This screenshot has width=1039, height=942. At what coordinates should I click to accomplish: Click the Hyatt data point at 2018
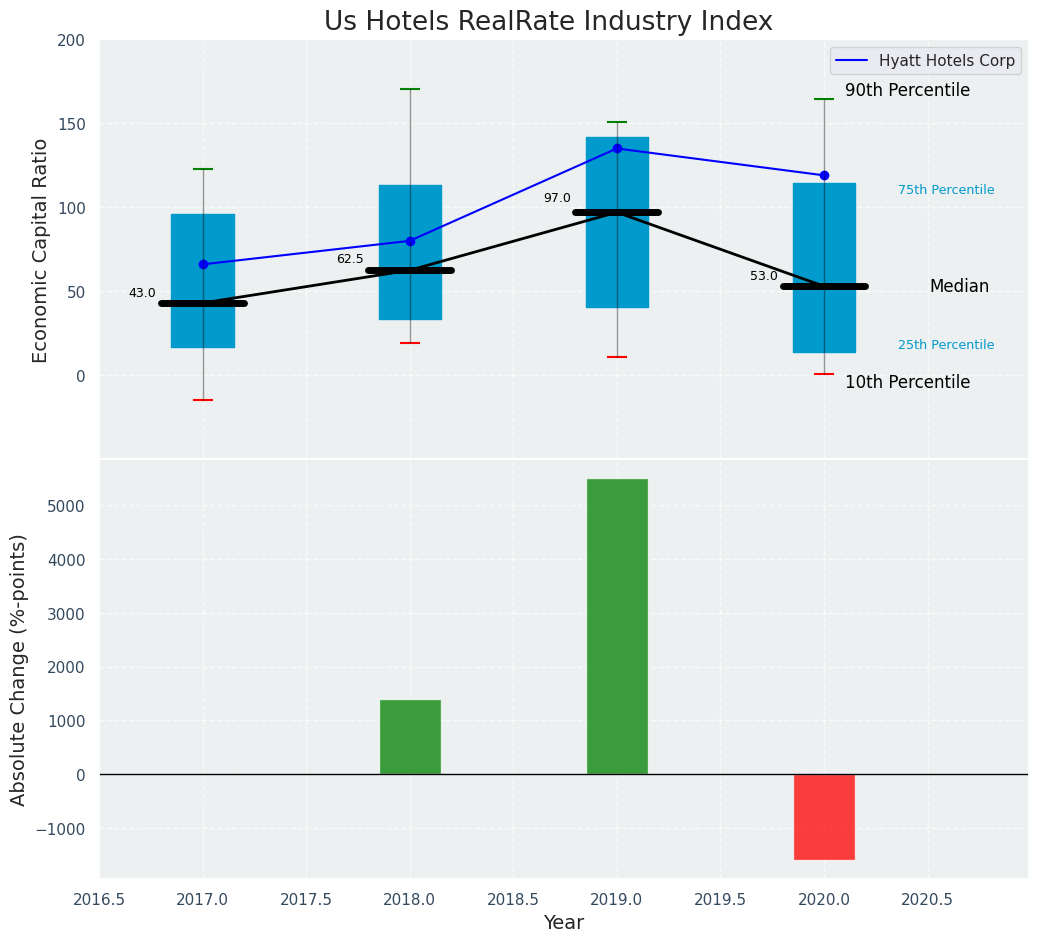pos(410,241)
